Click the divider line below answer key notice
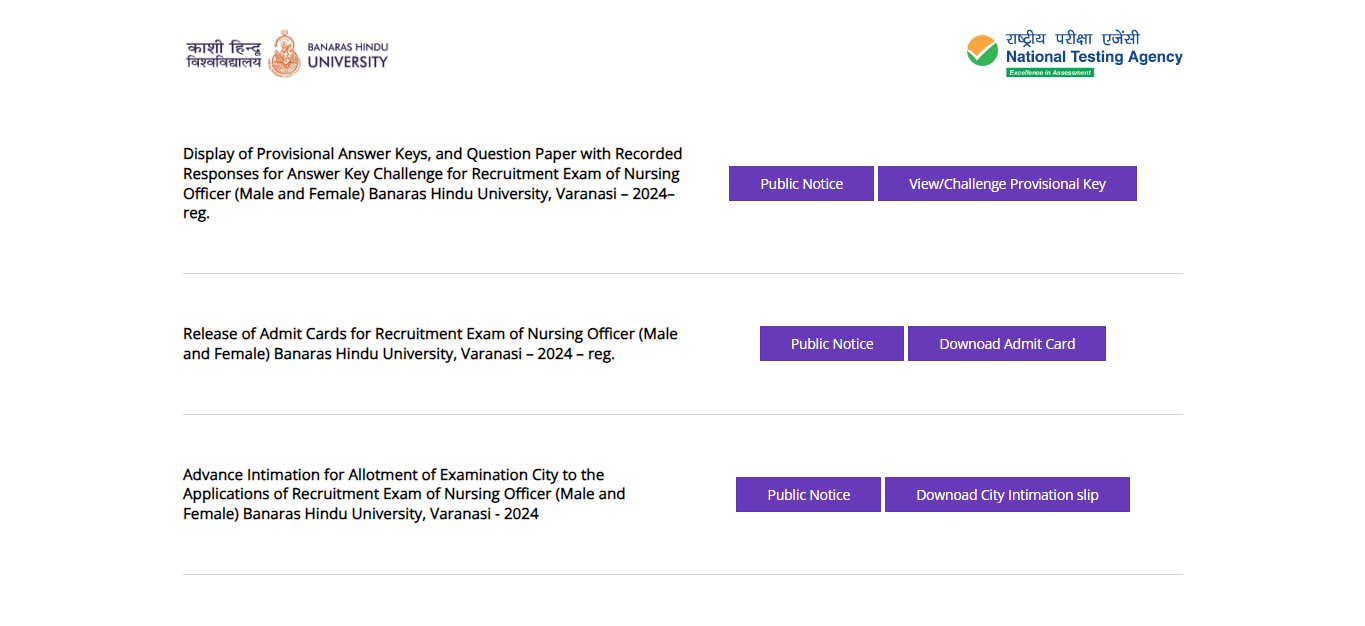Image resolution: width=1365 pixels, height=626 pixels. (682, 273)
